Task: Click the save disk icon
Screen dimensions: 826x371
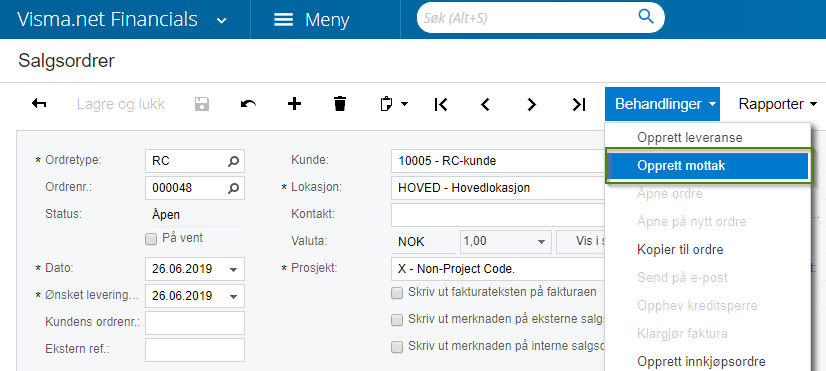Action: tap(202, 104)
